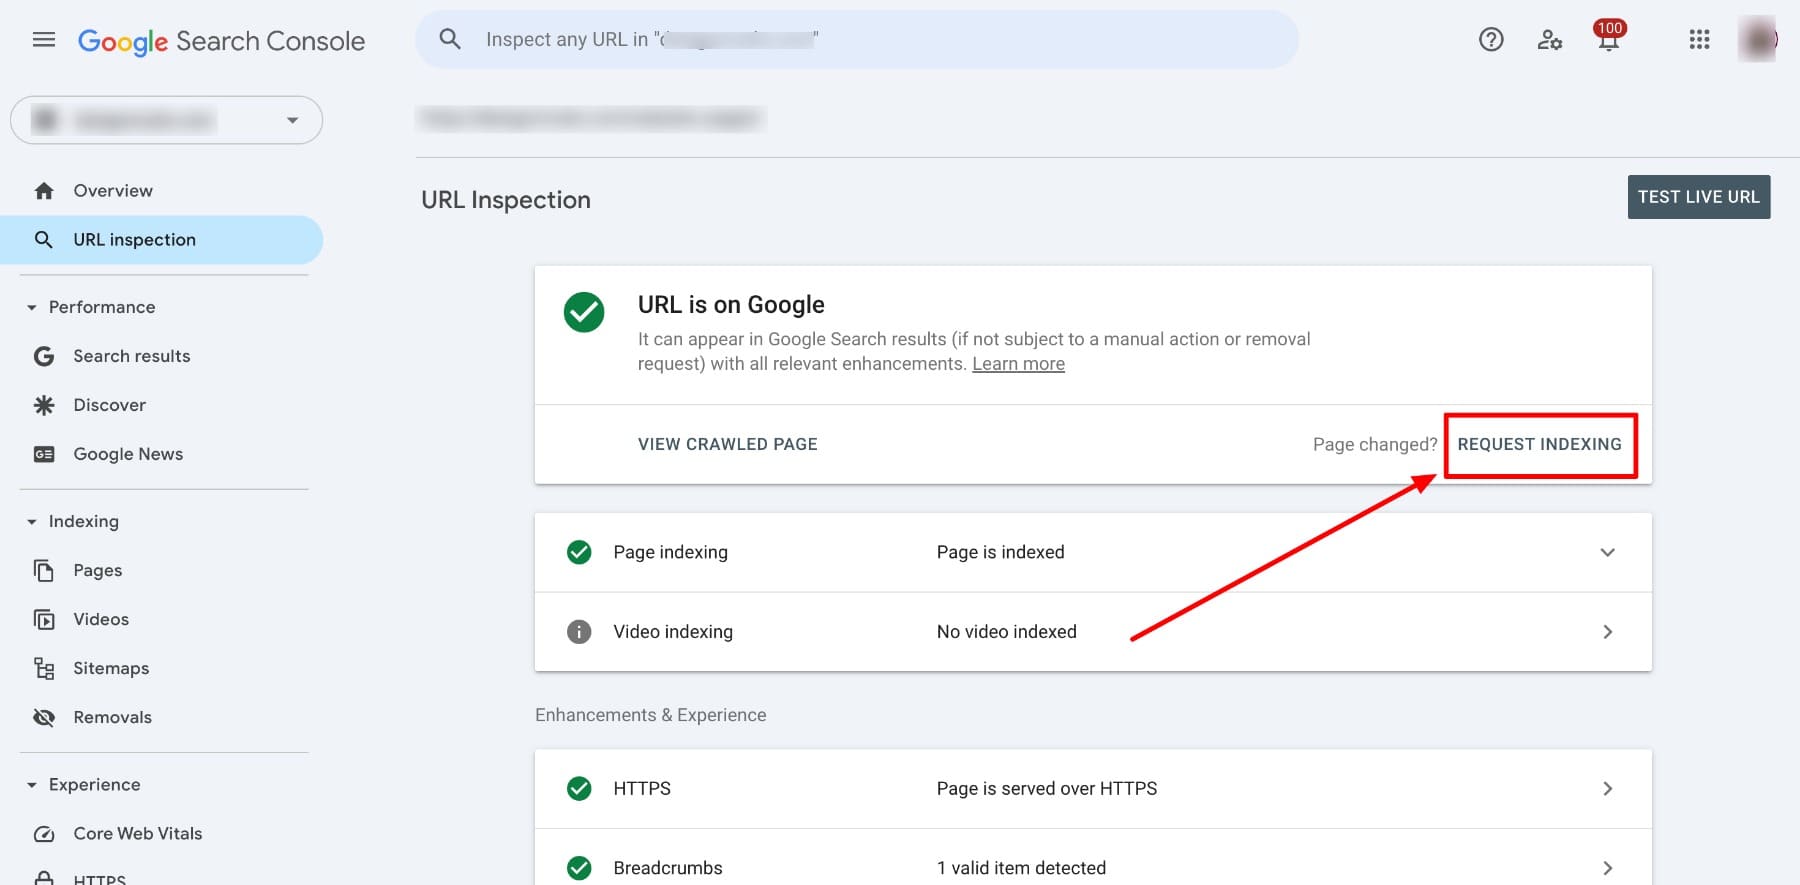Open notifications bell with 100 badge

pyautogui.click(x=1609, y=38)
